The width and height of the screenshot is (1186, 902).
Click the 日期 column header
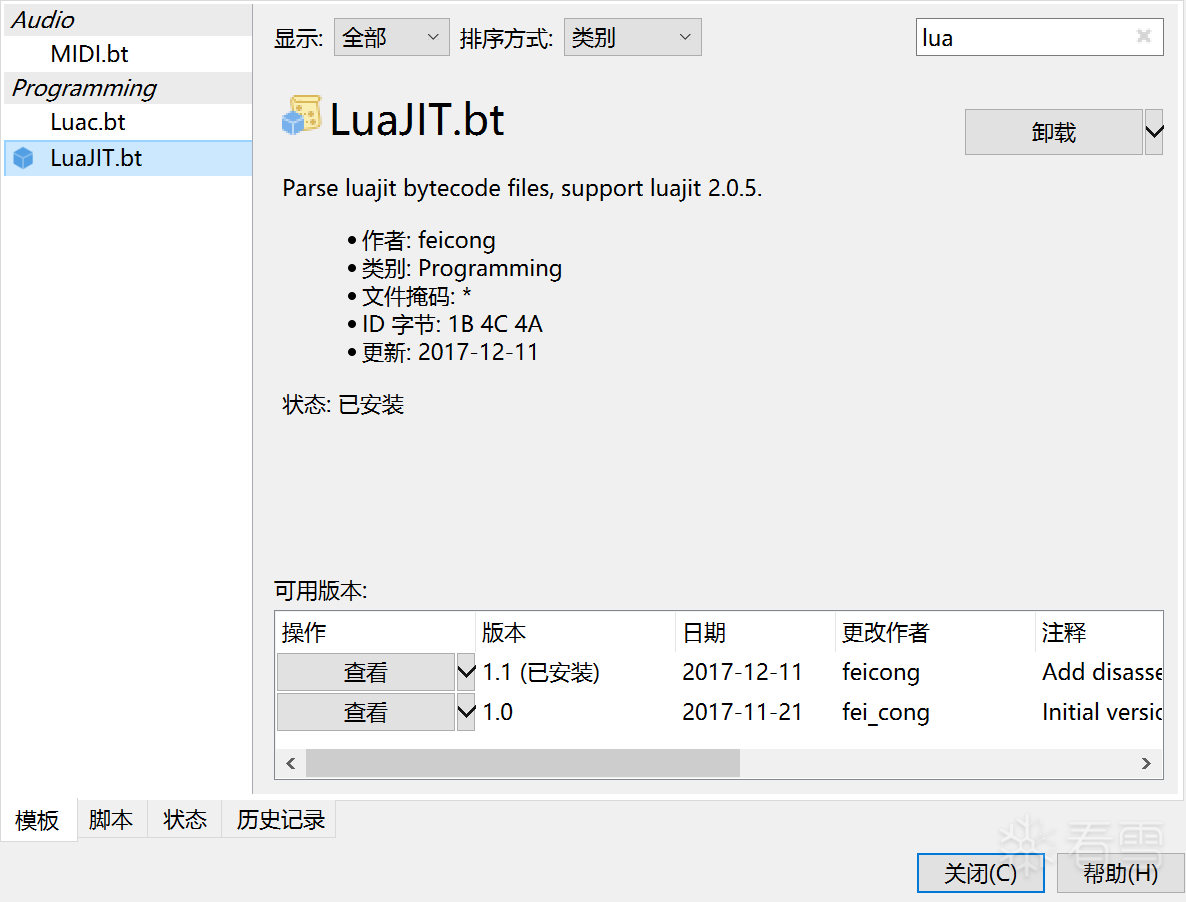[755, 632]
